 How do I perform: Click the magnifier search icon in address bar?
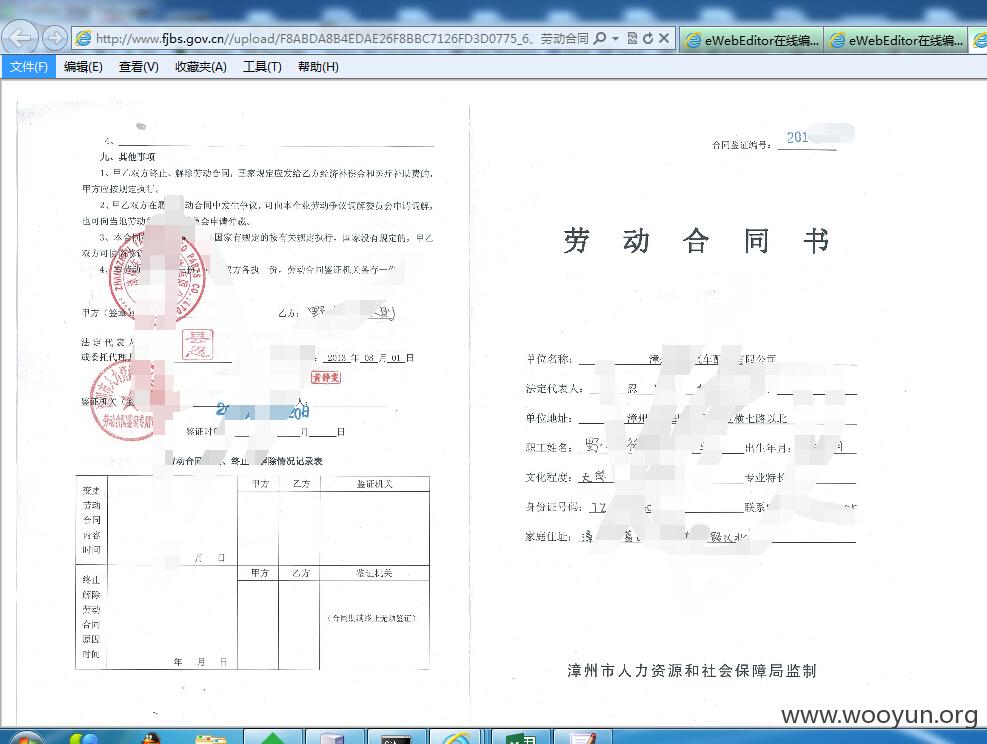[600, 38]
